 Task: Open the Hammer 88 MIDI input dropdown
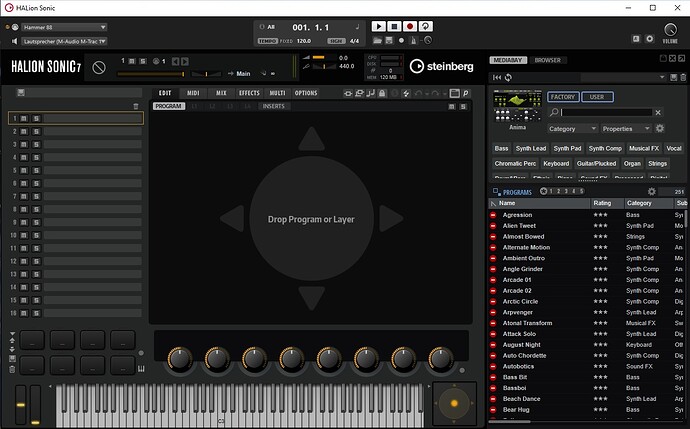pyautogui.click(x=64, y=27)
